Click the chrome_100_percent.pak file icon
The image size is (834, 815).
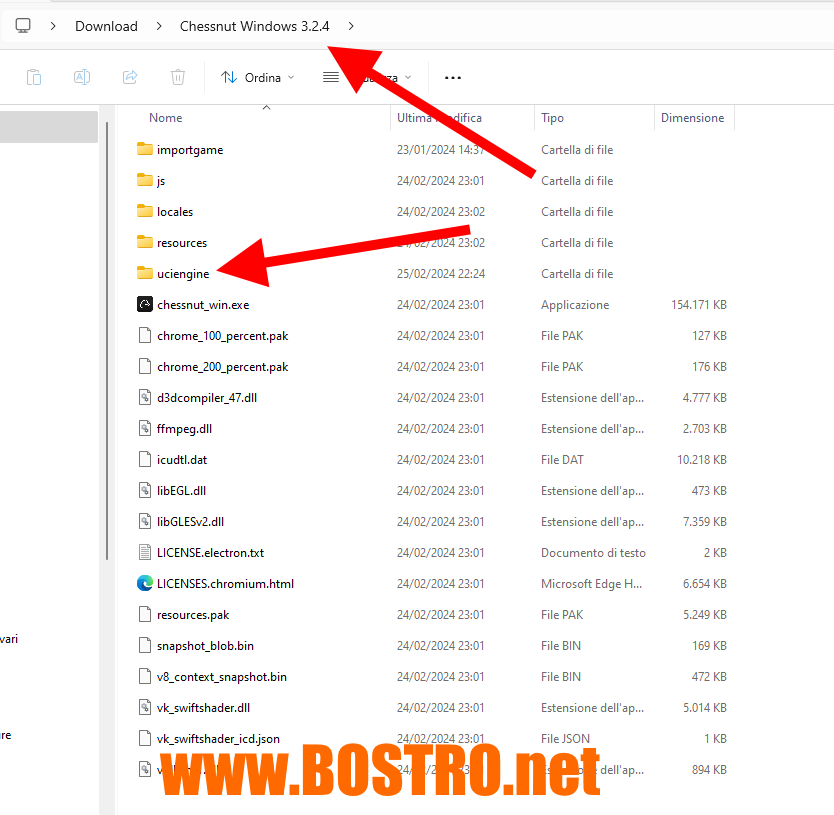click(145, 335)
